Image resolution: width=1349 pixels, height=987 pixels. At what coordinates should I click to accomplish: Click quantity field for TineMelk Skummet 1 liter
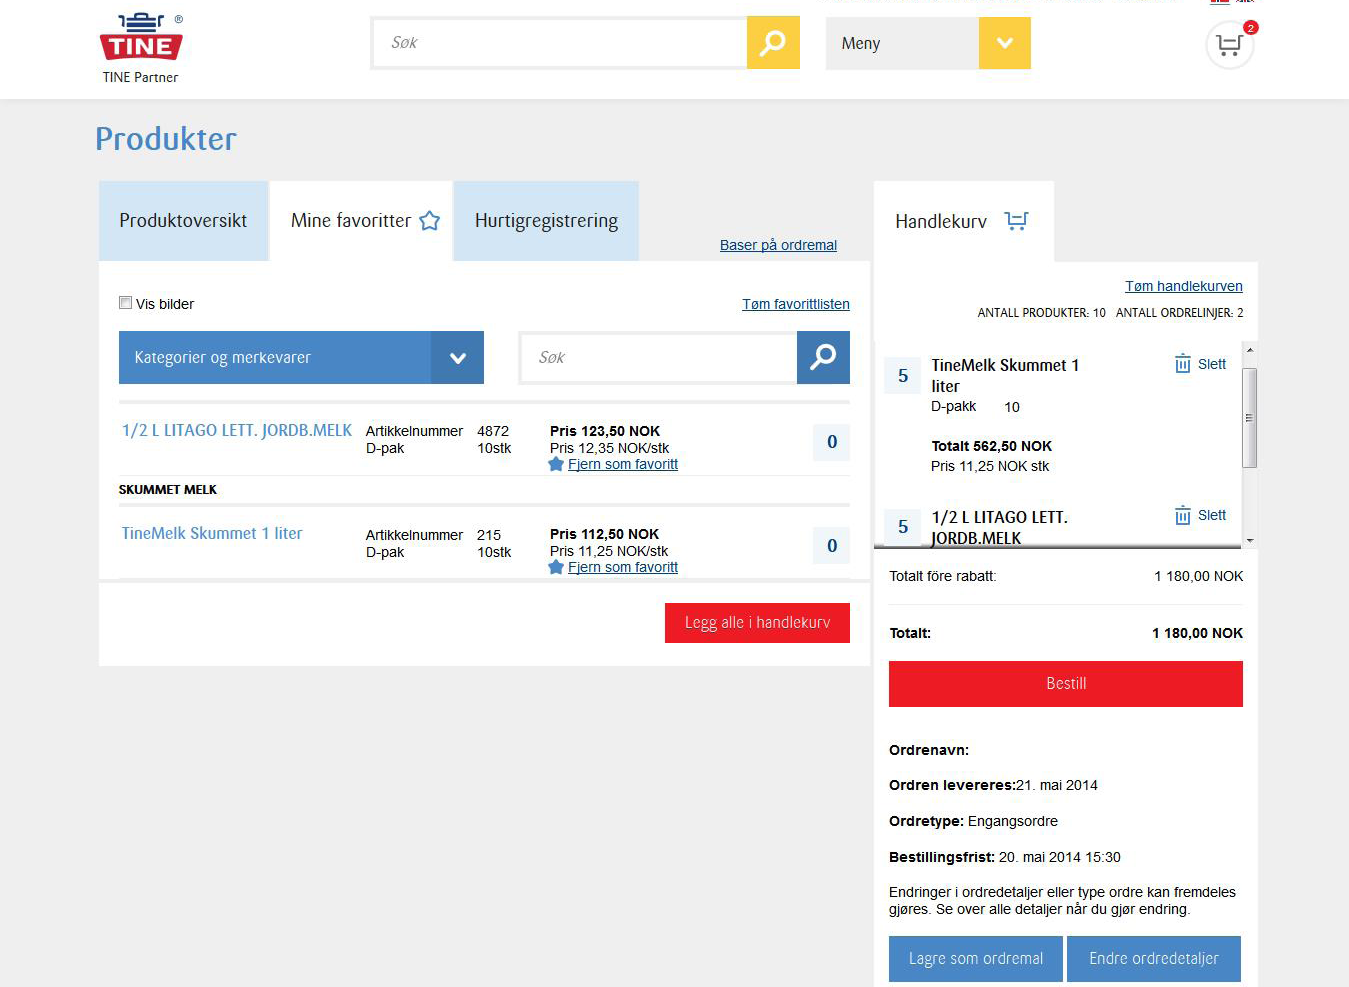(832, 545)
